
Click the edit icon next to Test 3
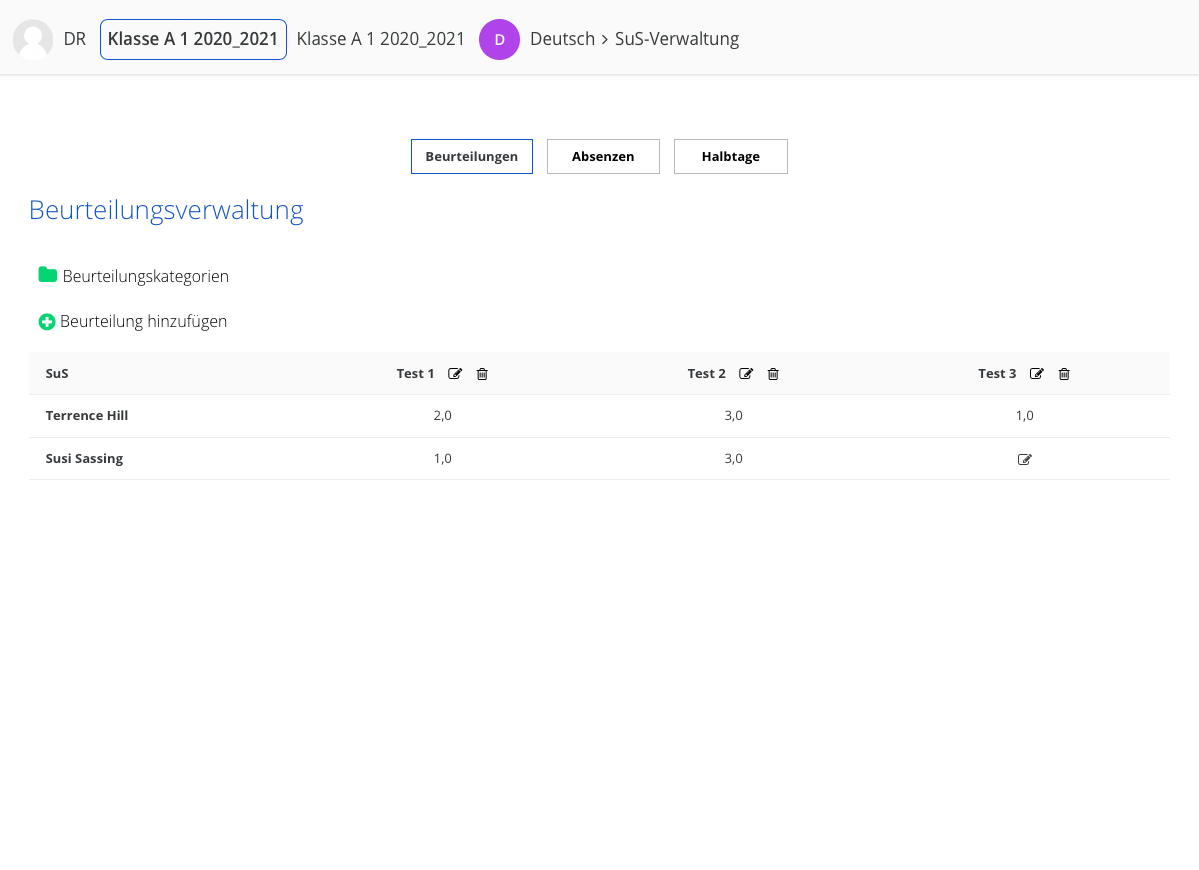tap(1037, 374)
